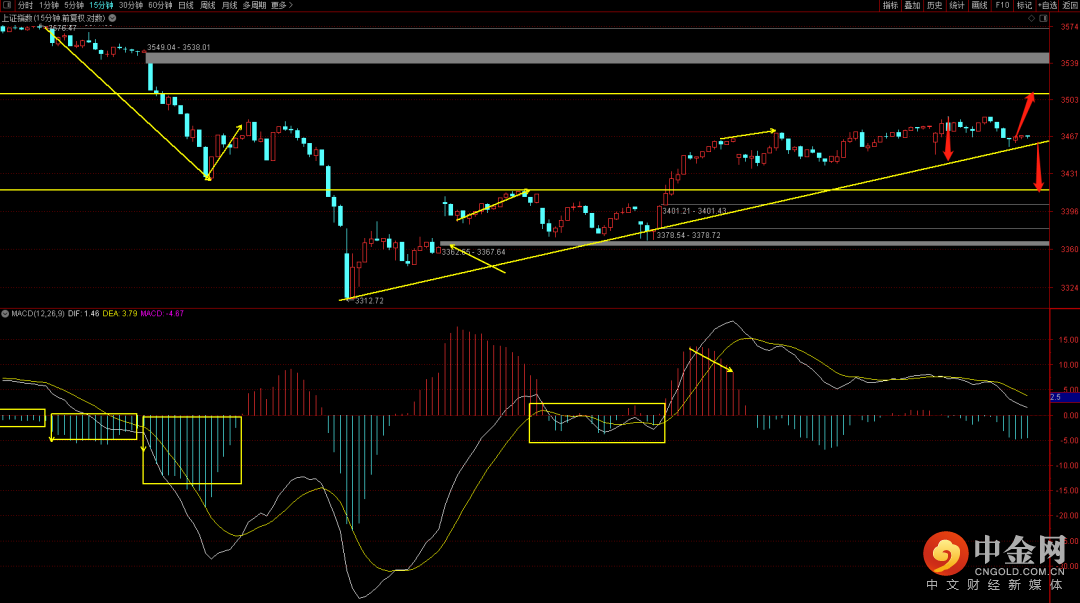This screenshot has height=603, width=1080.
Task: Open the 统计 statistics tool
Action: tap(957, 5)
